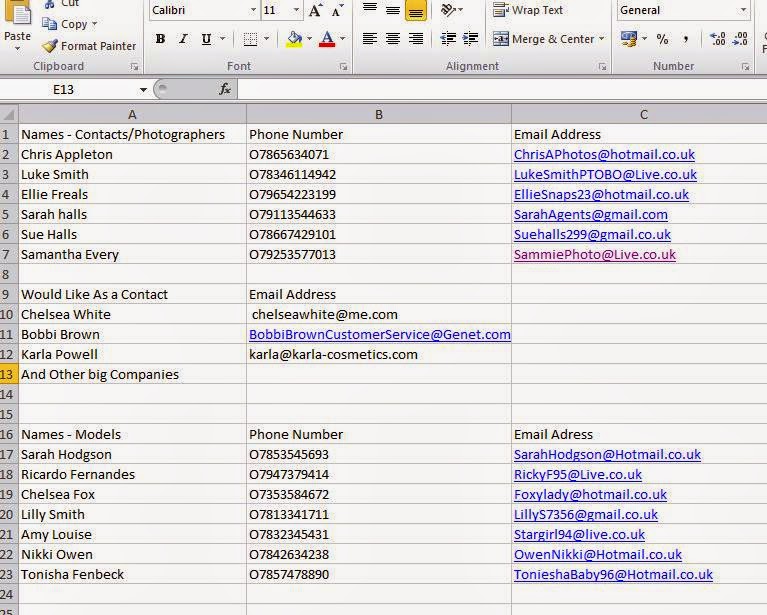Open Font Color dropdown arrow

point(342,39)
